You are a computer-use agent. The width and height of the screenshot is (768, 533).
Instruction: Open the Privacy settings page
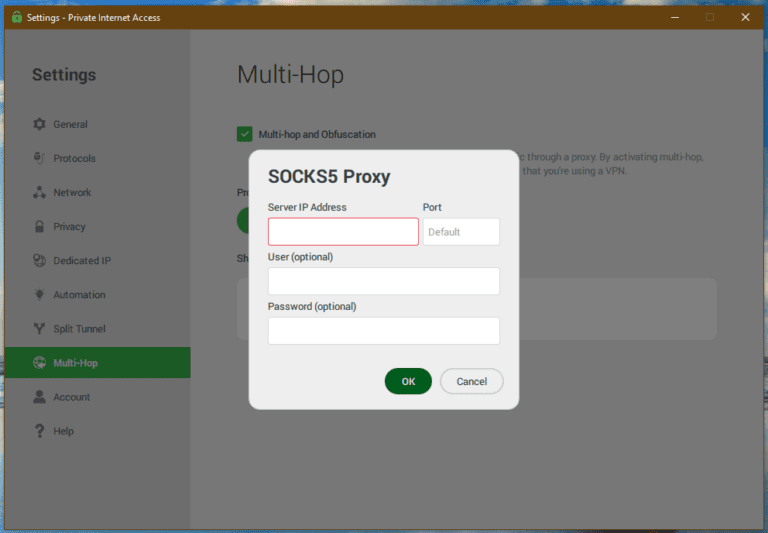(x=97, y=226)
